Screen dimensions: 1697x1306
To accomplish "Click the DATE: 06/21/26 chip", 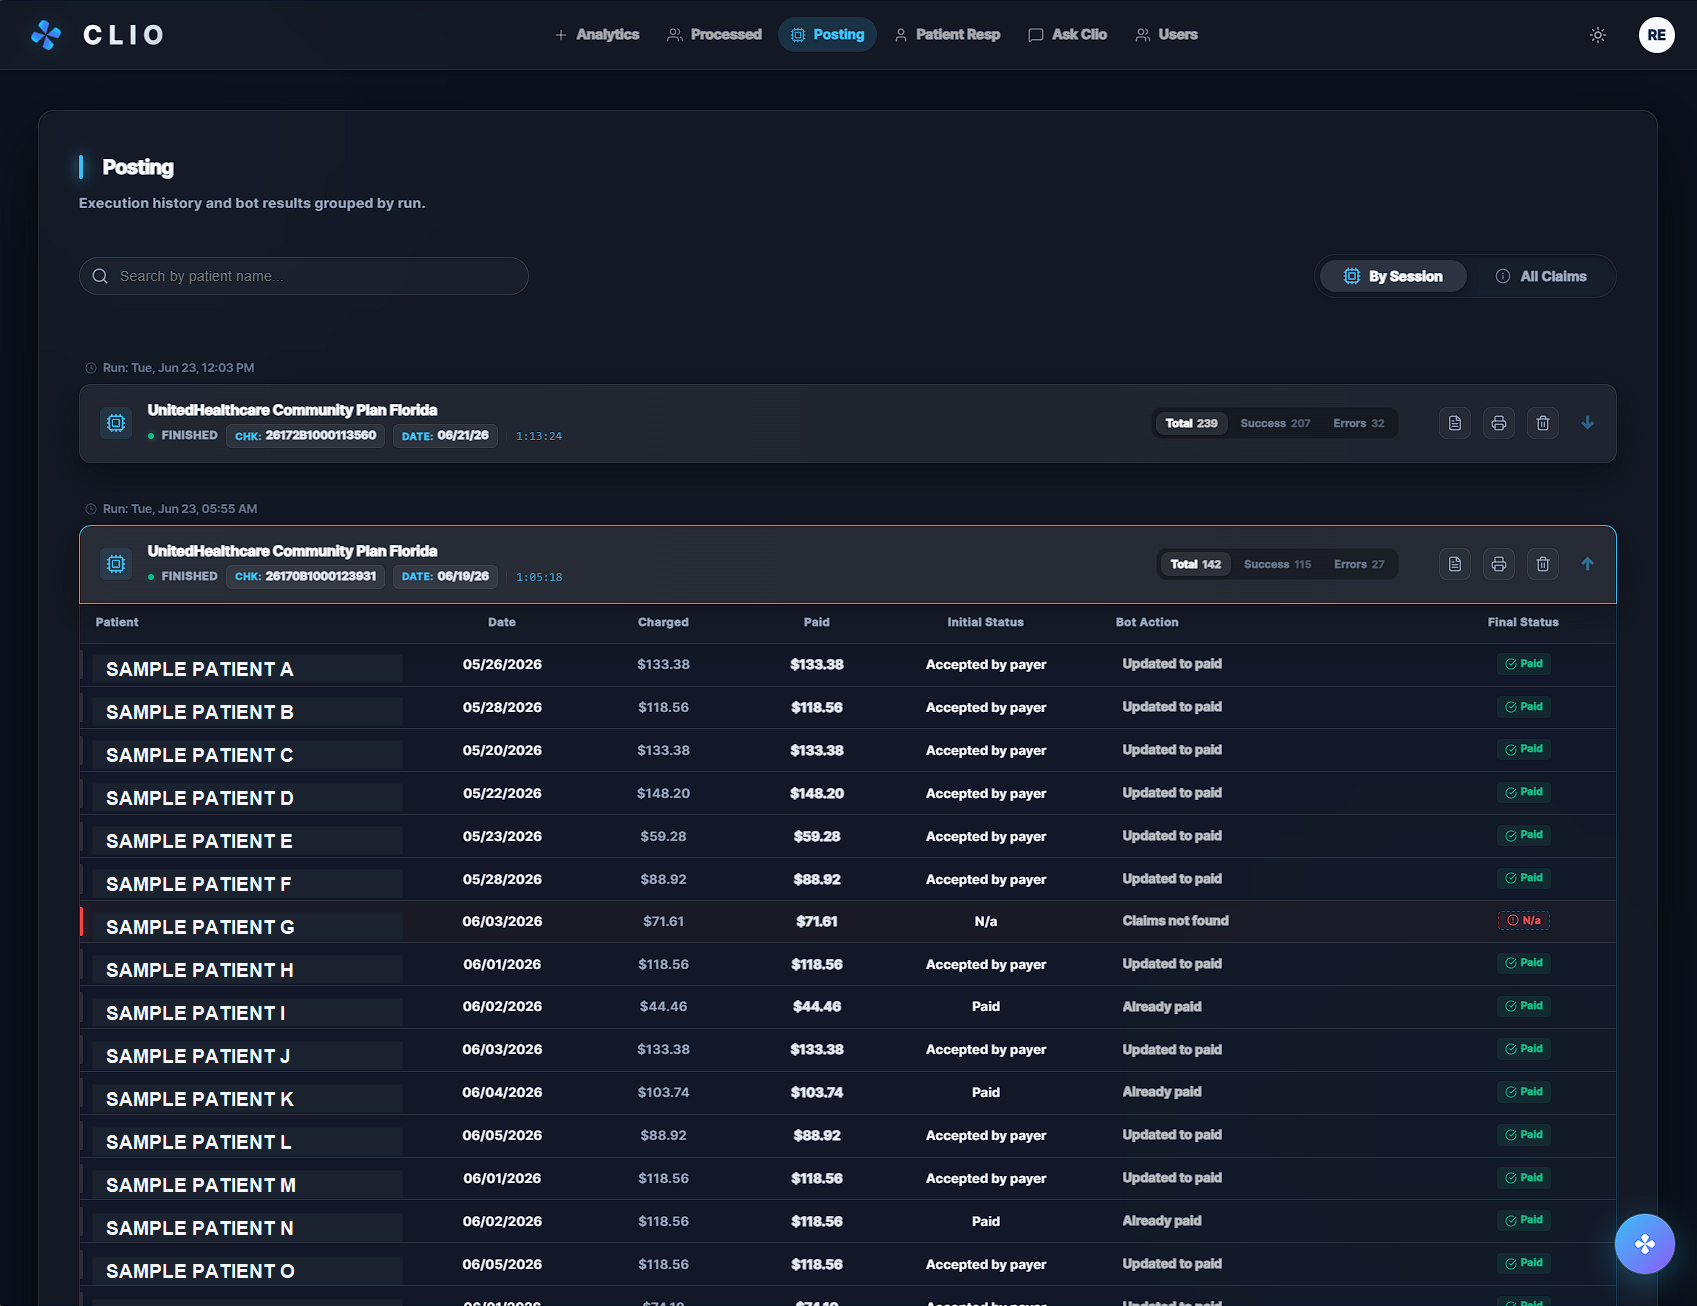I will coord(445,436).
